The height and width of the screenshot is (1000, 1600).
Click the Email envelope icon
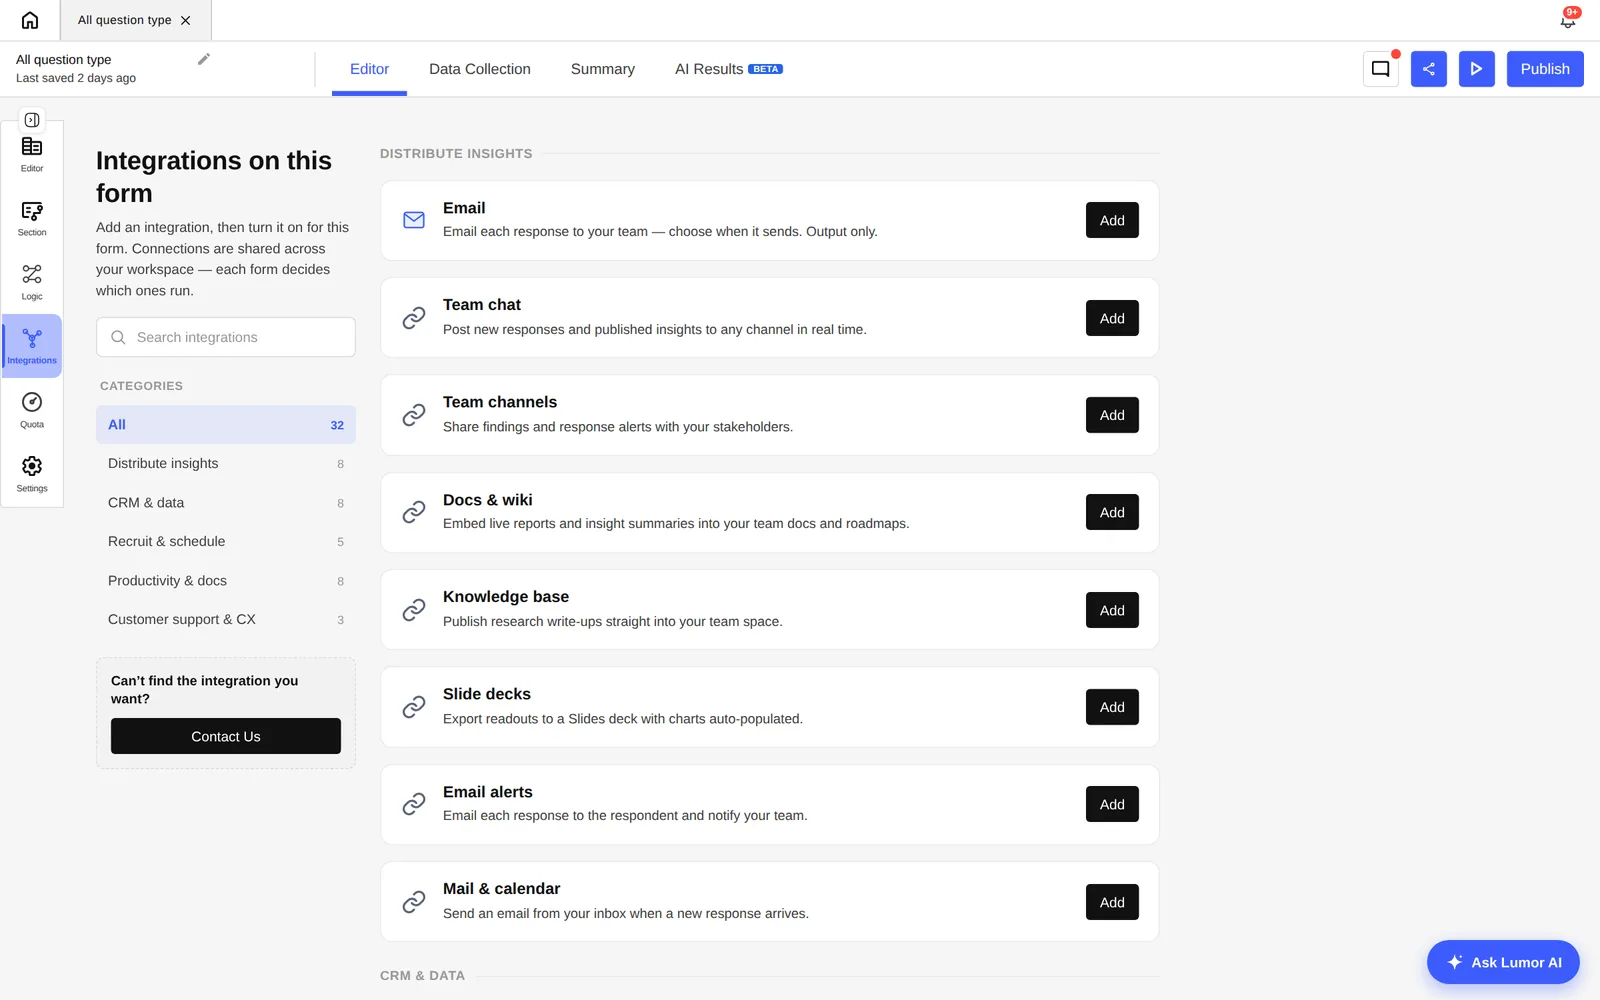(414, 220)
